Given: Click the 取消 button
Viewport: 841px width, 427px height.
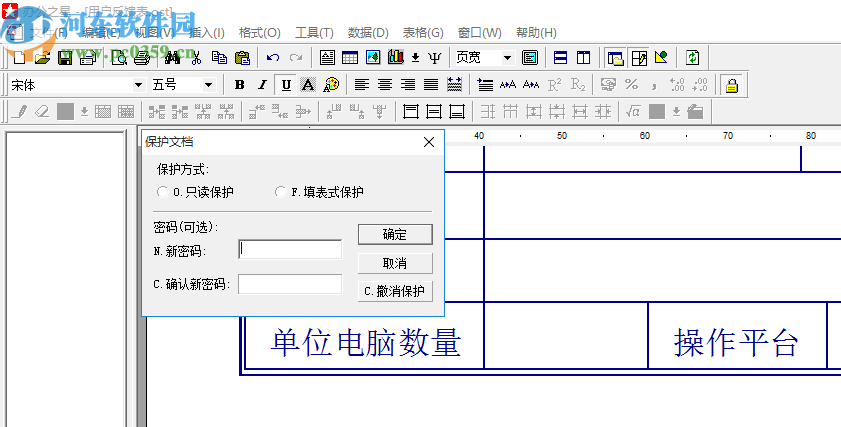Looking at the screenshot, I should [395, 263].
